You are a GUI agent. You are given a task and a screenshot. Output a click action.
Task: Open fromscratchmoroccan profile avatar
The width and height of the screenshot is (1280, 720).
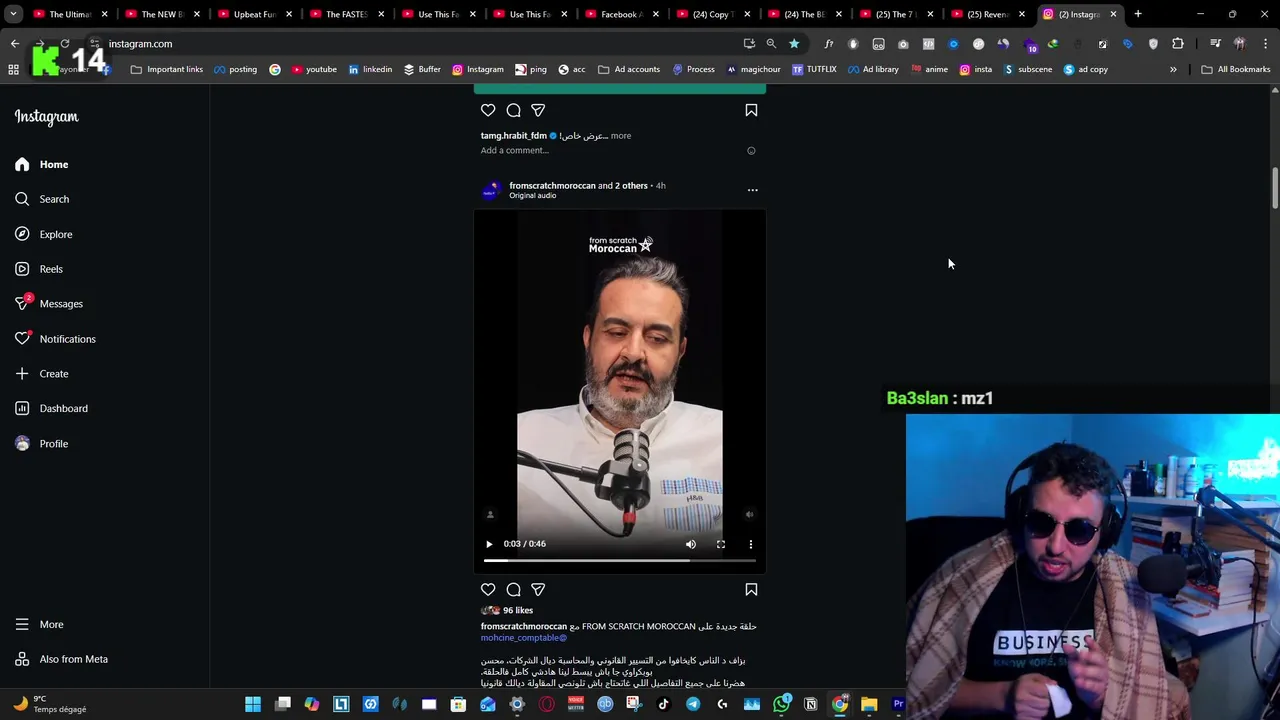point(490,190)
